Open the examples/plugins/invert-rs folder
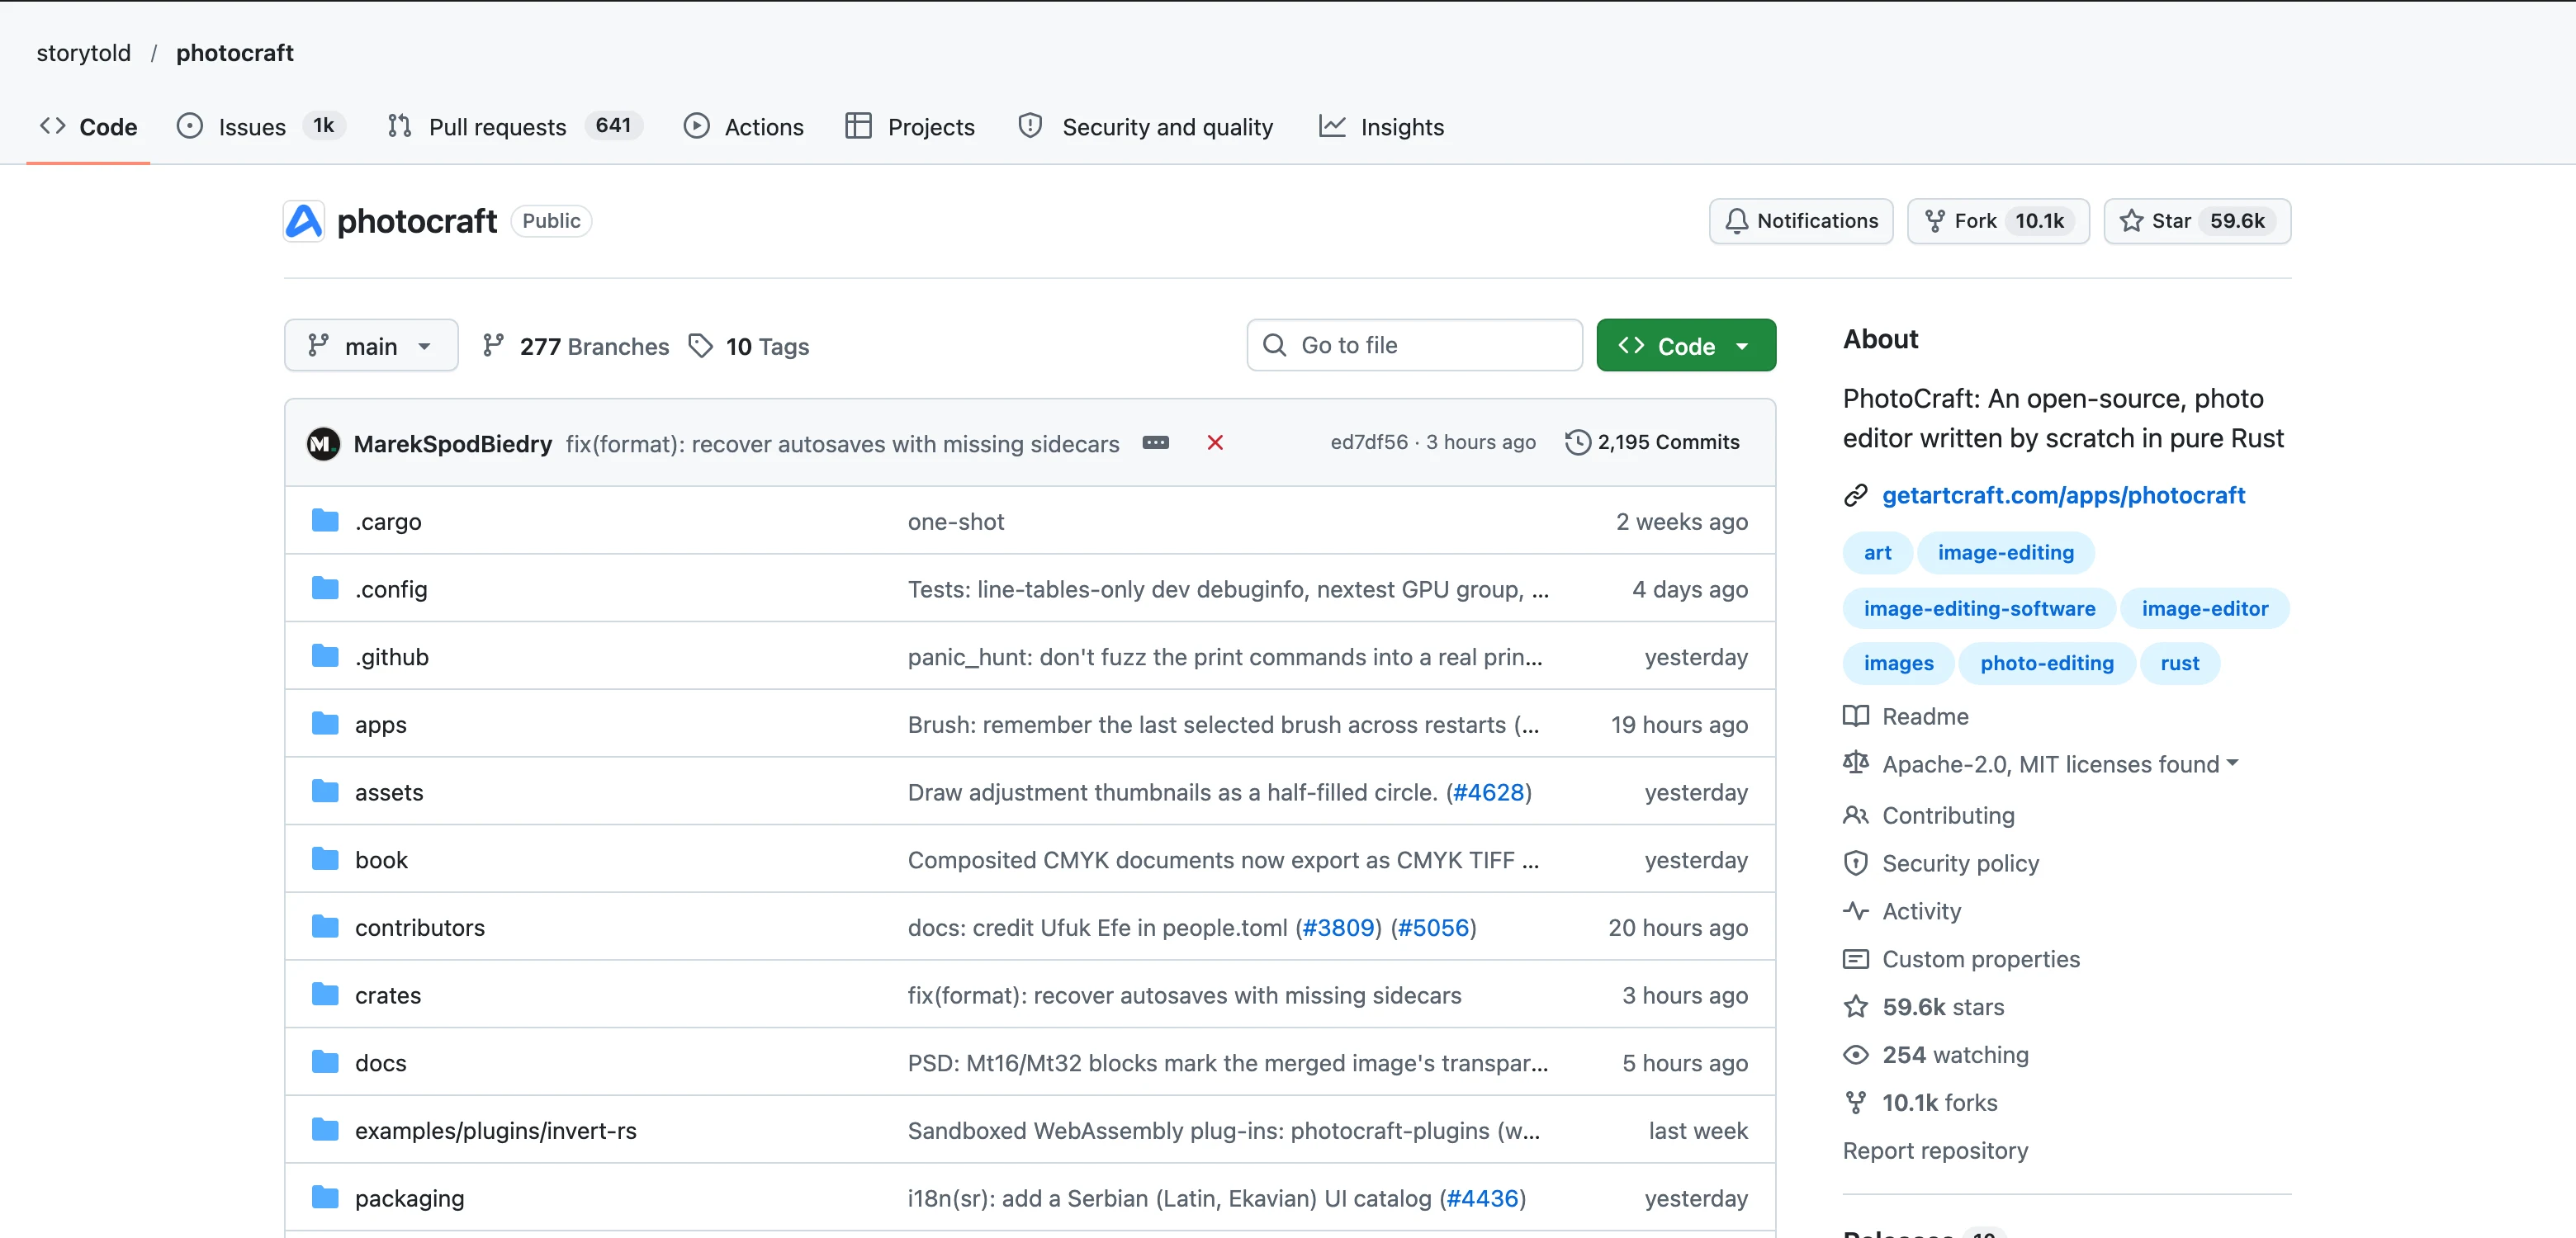The image size is (2576, 1238). click(x=495, y=1130)
